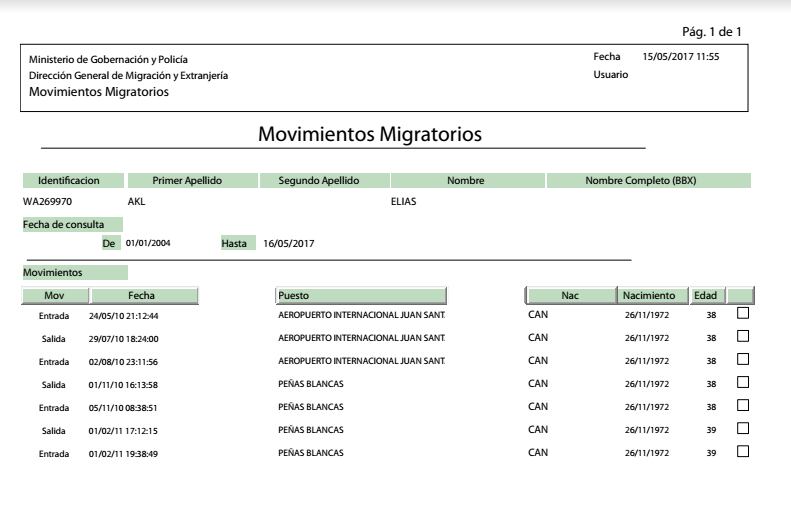Image resolution: width=791 pixels, height=508 pixels.
Task: Select the checkbox for the 01/11/10 Salida row
Action: 742,383
